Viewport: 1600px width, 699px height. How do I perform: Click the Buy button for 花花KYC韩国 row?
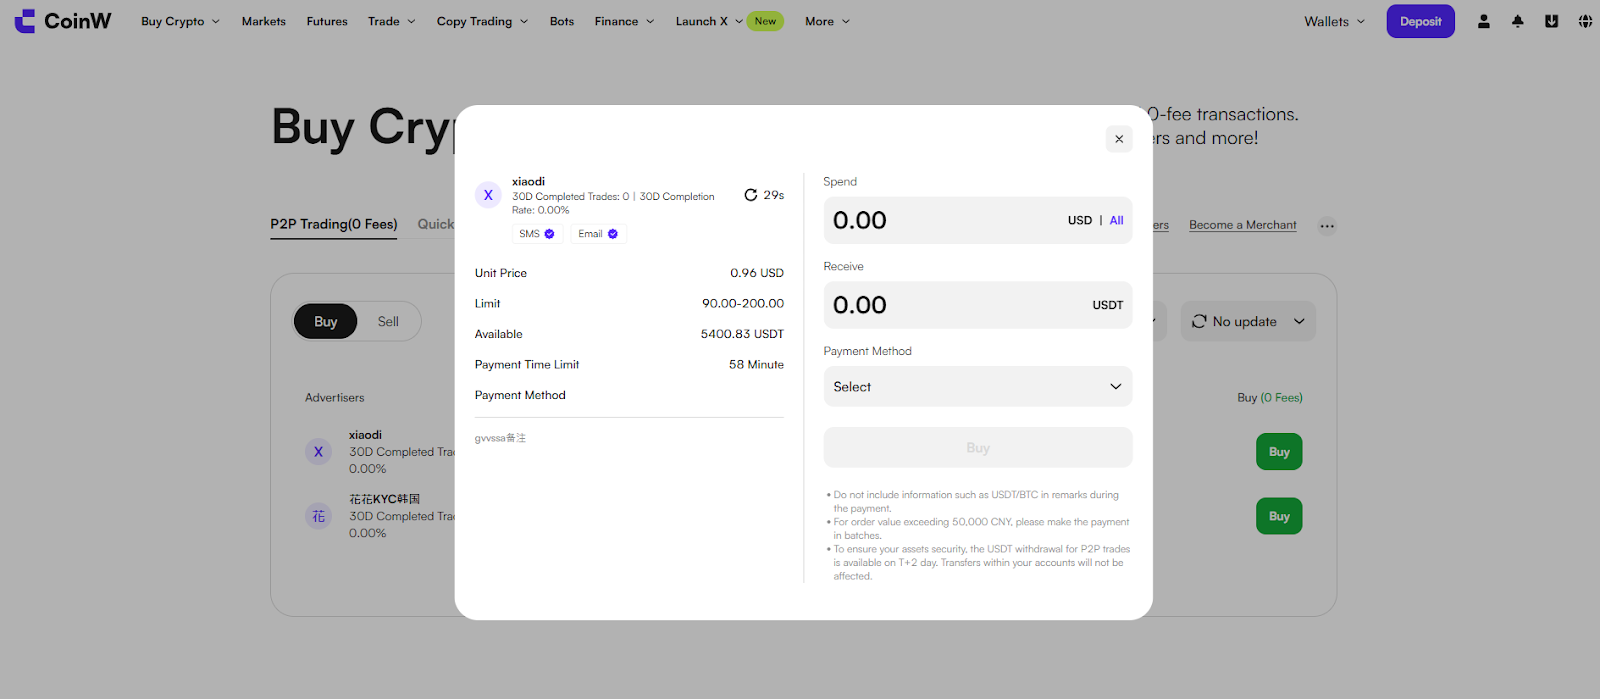tap(1279, 516)
